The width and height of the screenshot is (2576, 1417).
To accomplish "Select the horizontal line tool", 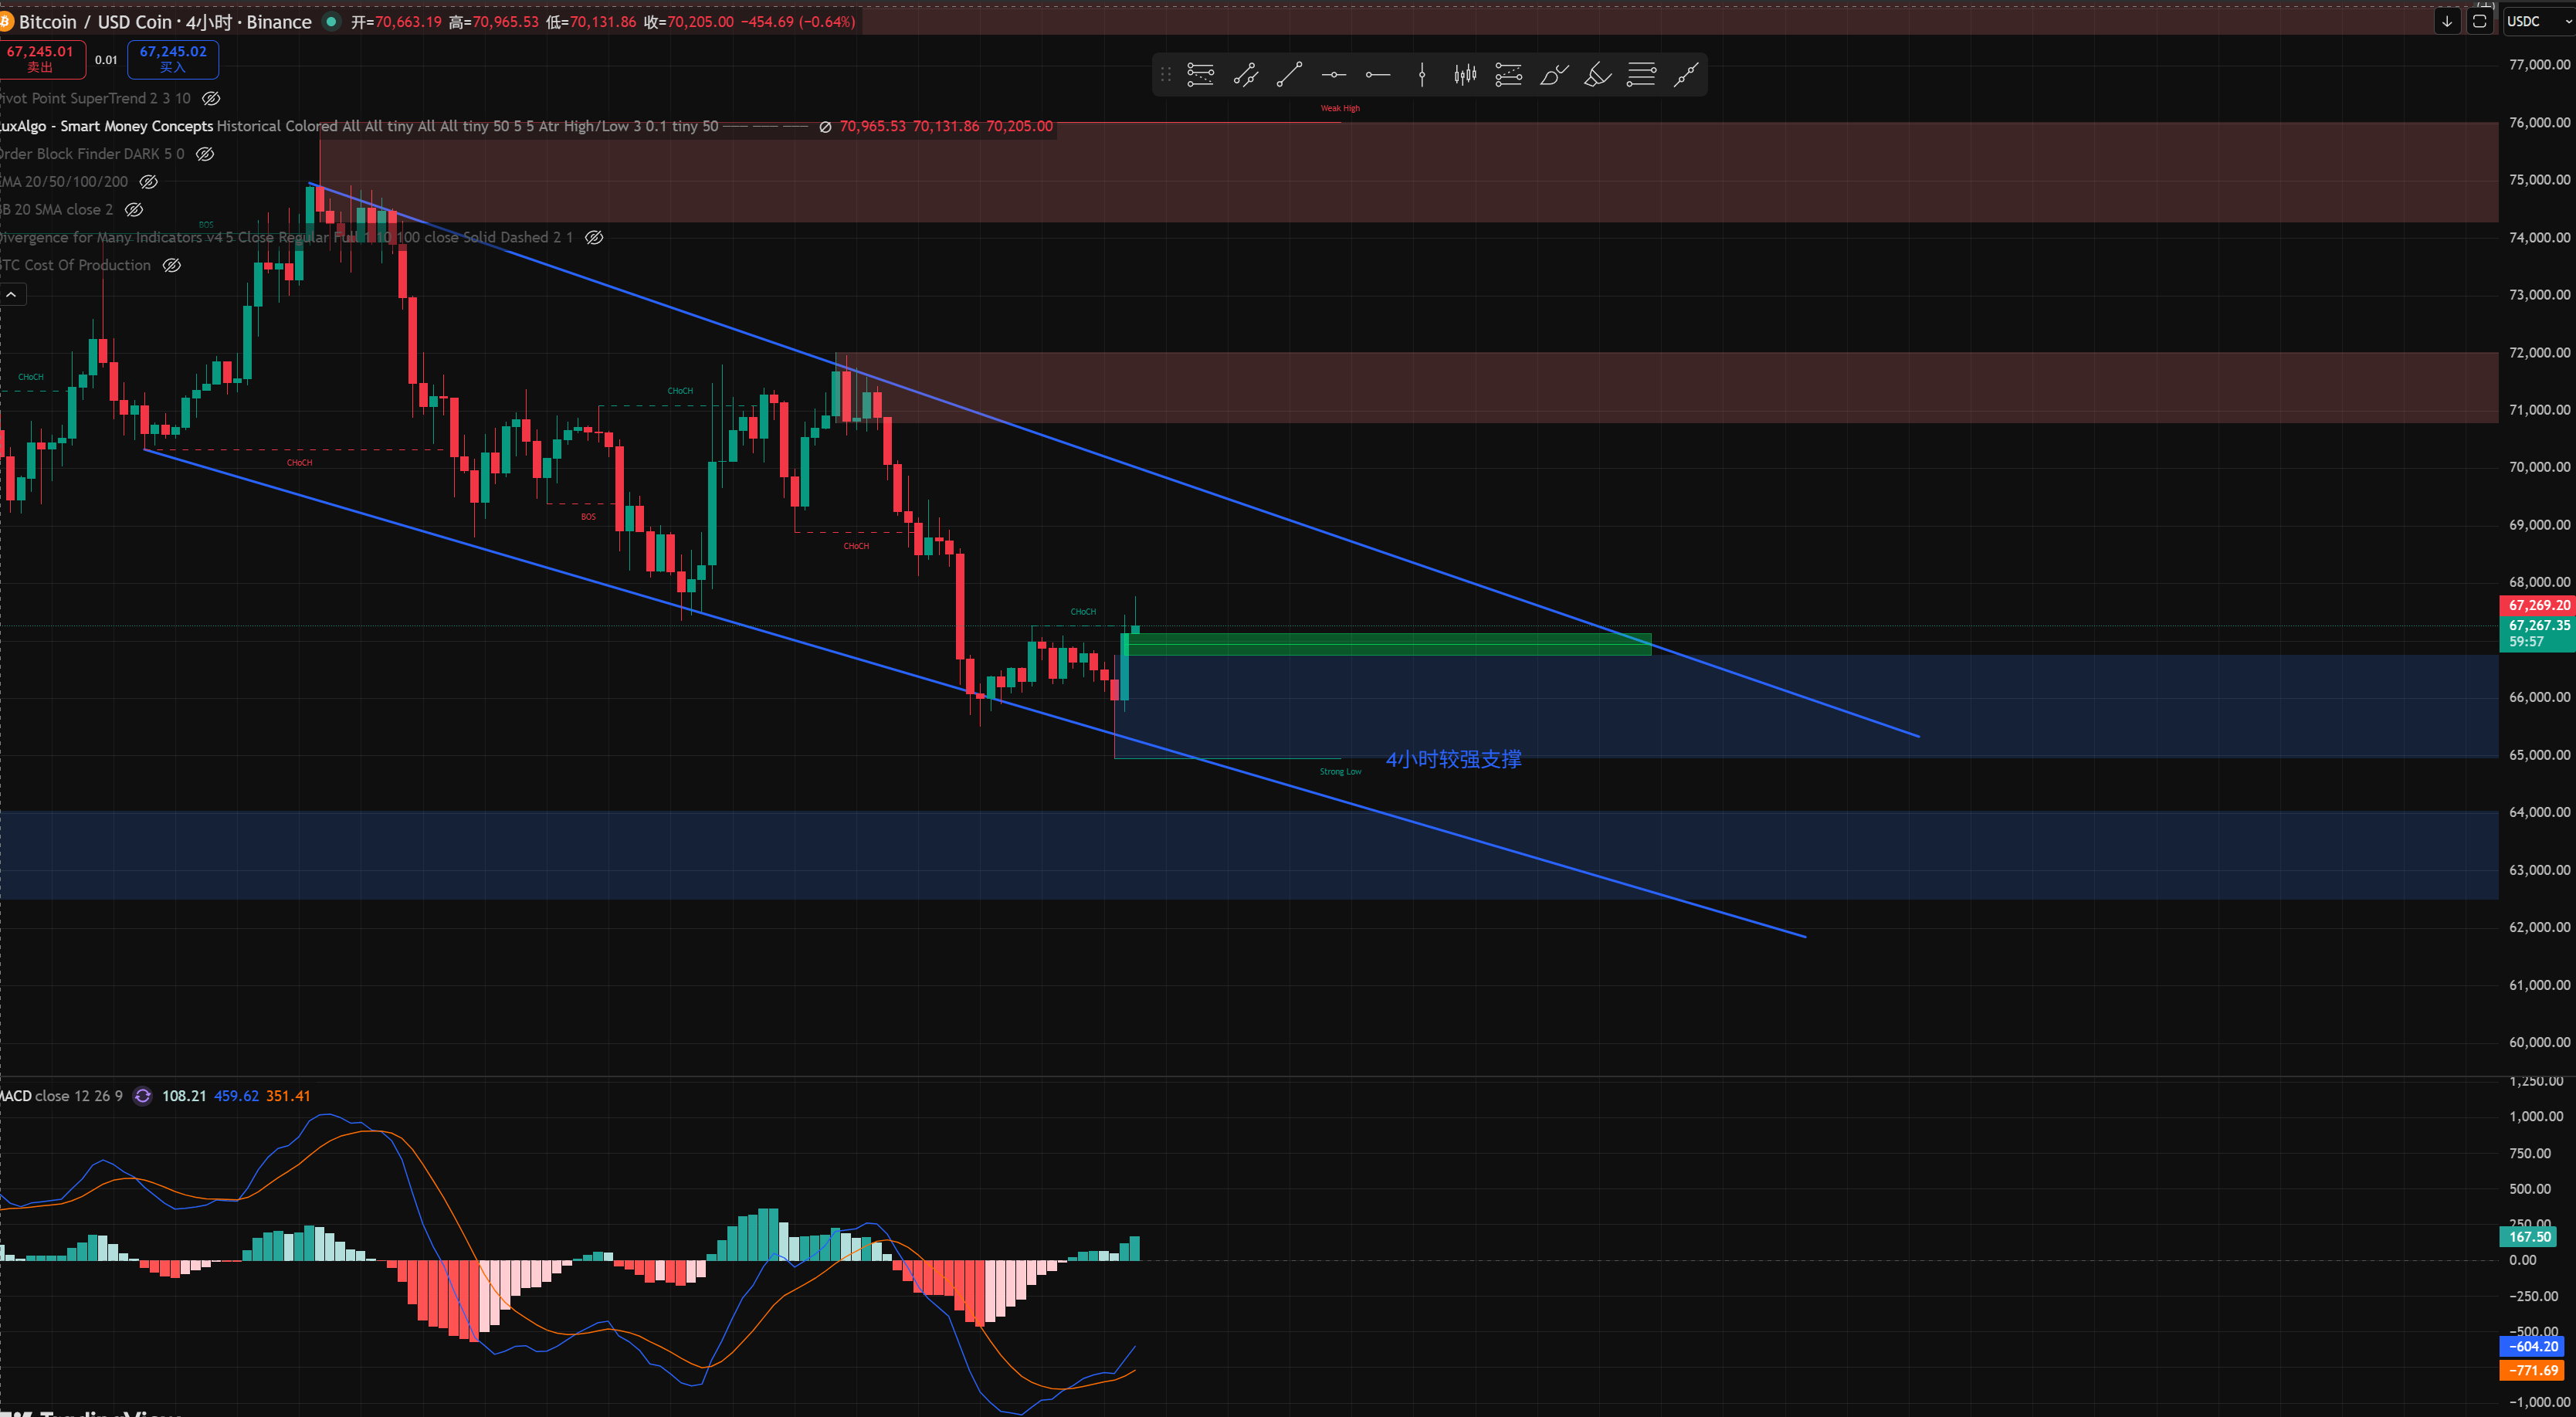I will tap(1334, 75).
